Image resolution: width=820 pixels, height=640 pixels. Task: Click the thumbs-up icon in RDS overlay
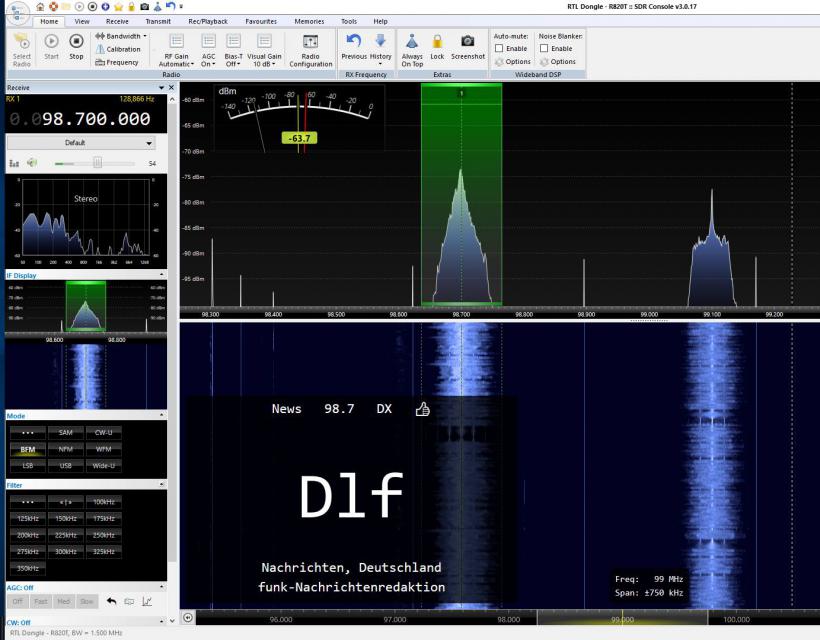coord(423,409)
